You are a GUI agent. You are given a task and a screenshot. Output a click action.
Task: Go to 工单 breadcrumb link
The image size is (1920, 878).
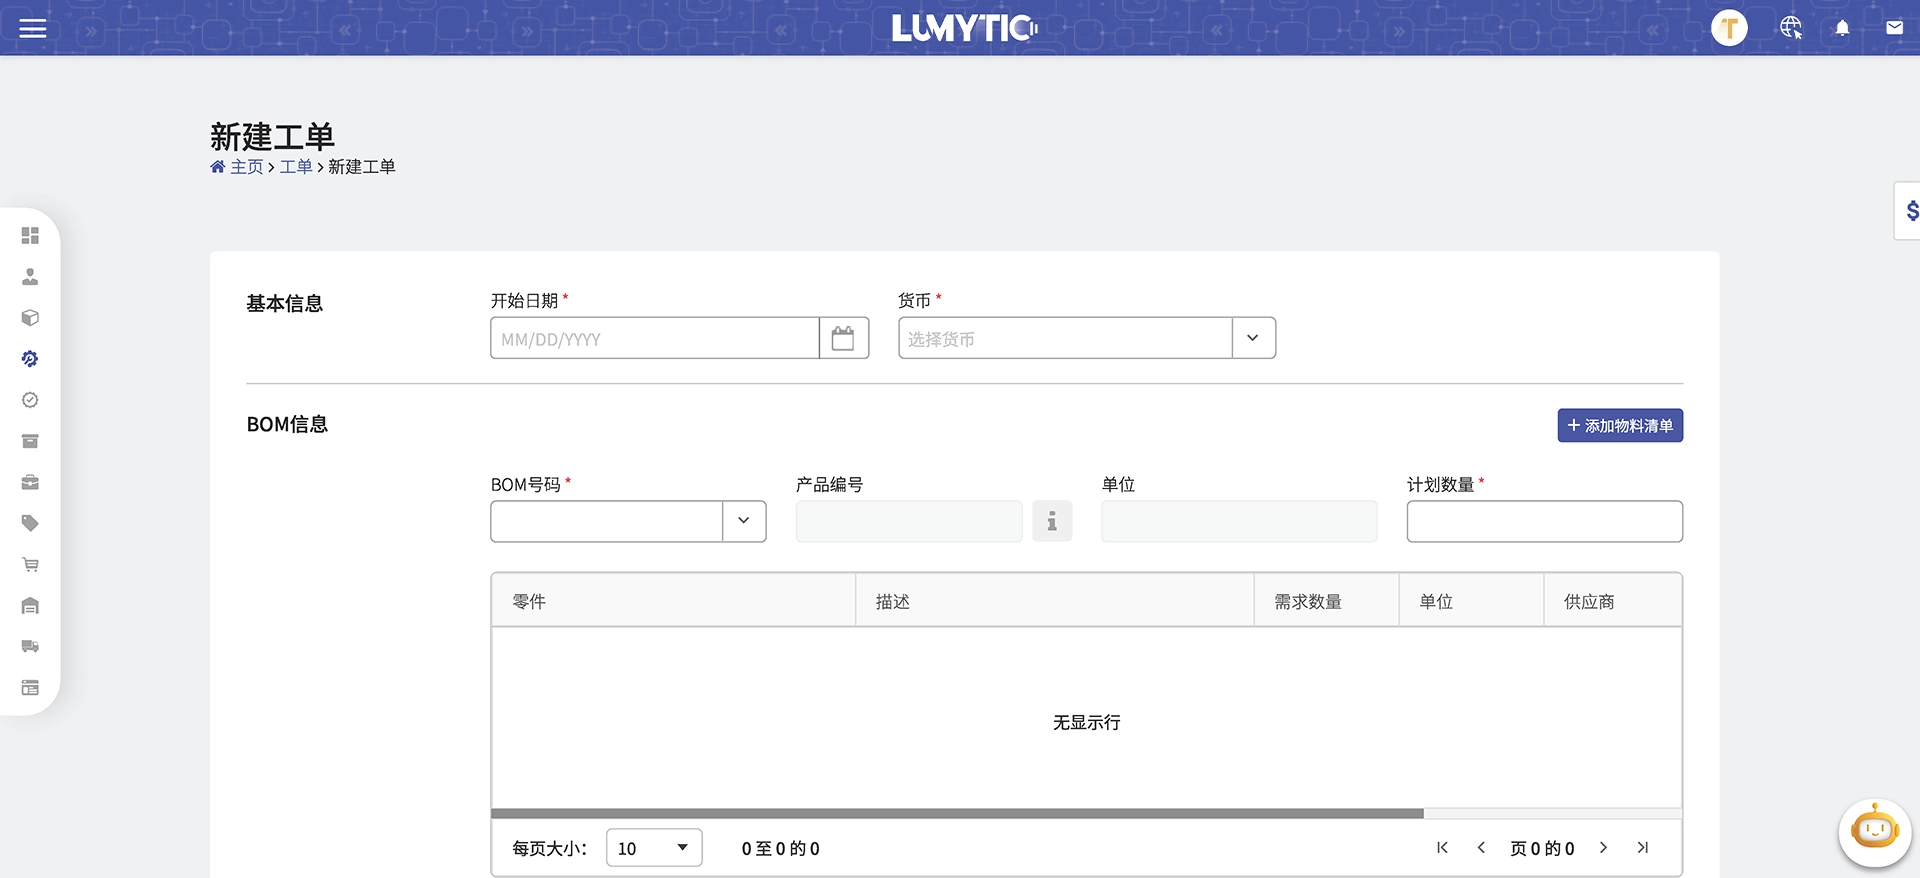[296, 167]
